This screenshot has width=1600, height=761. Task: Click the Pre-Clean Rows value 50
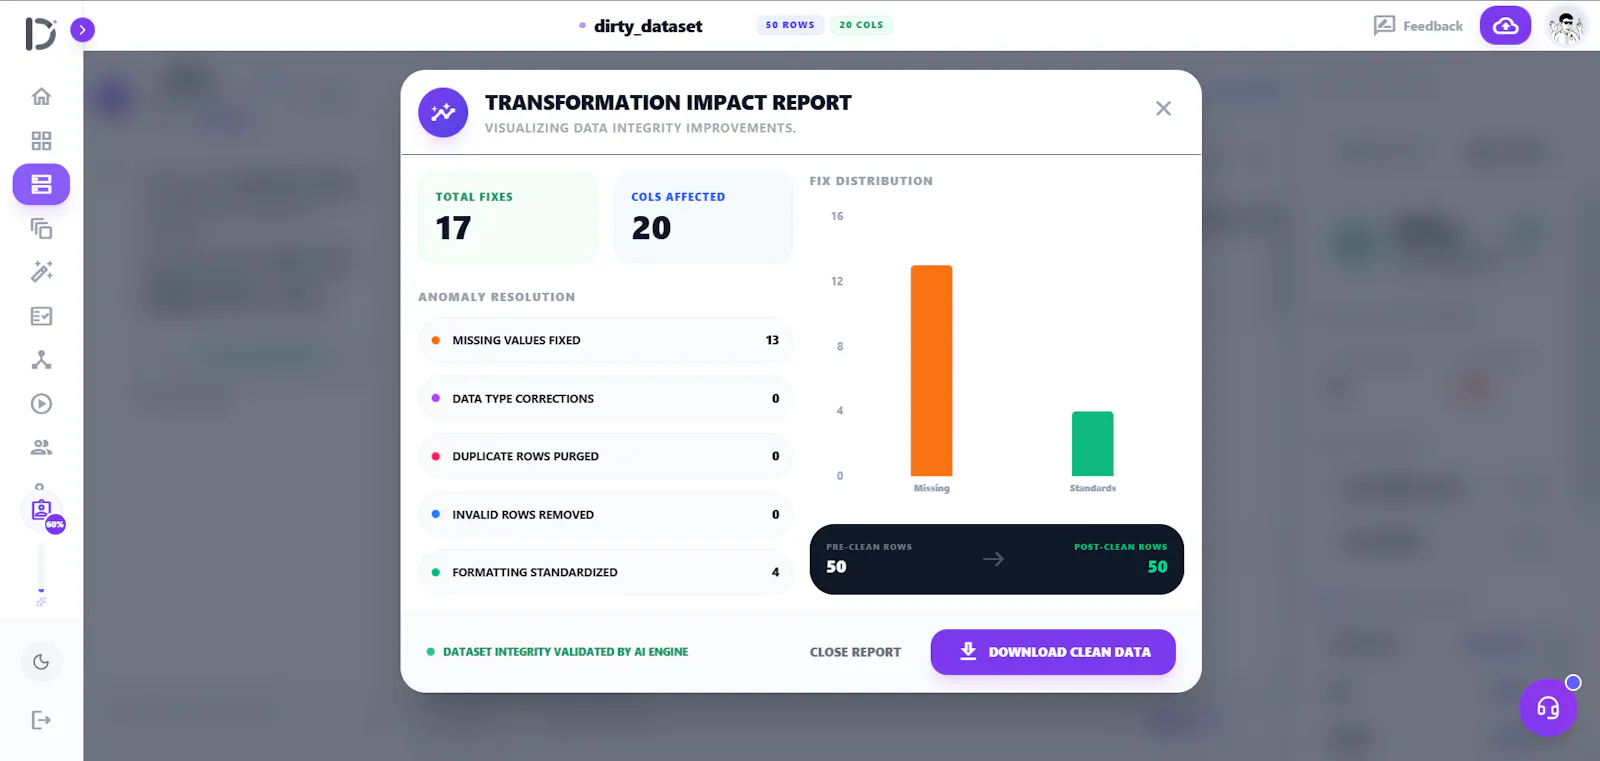[836, 566]
